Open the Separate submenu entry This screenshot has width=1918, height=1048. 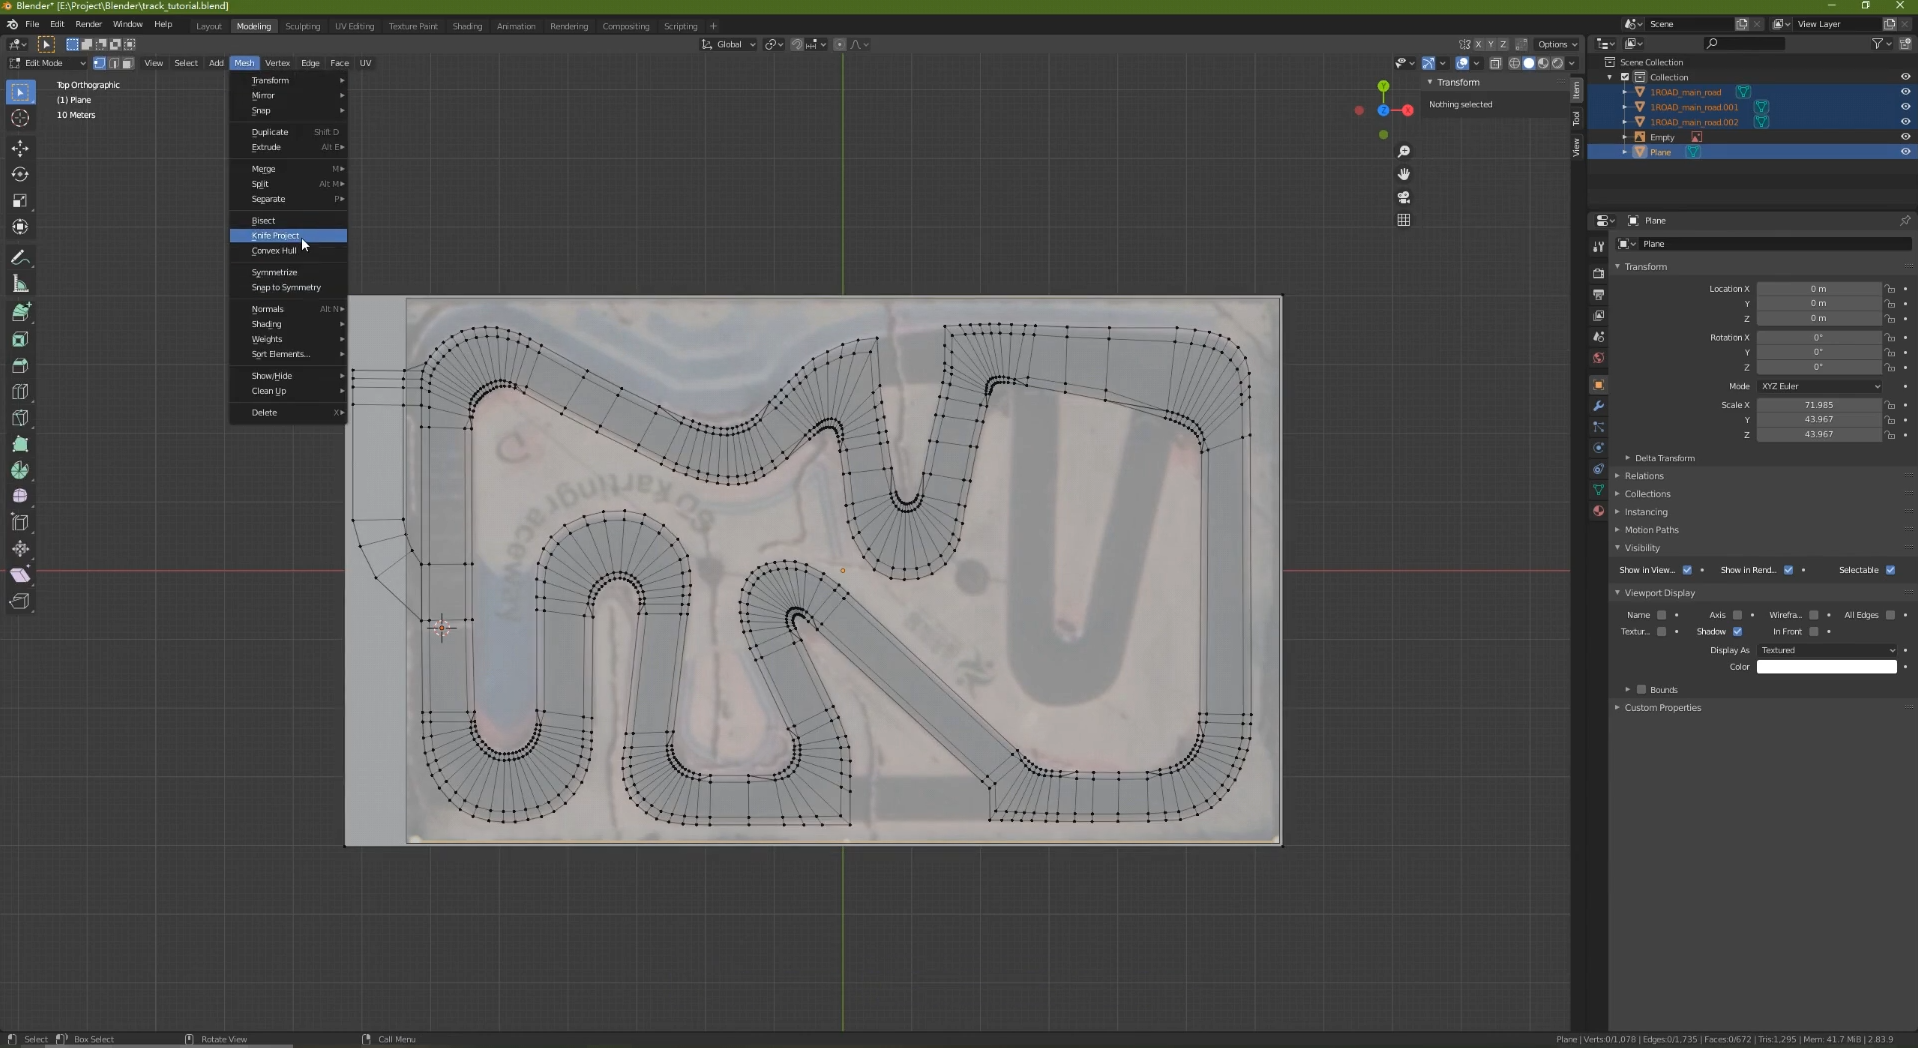point(288,199)
